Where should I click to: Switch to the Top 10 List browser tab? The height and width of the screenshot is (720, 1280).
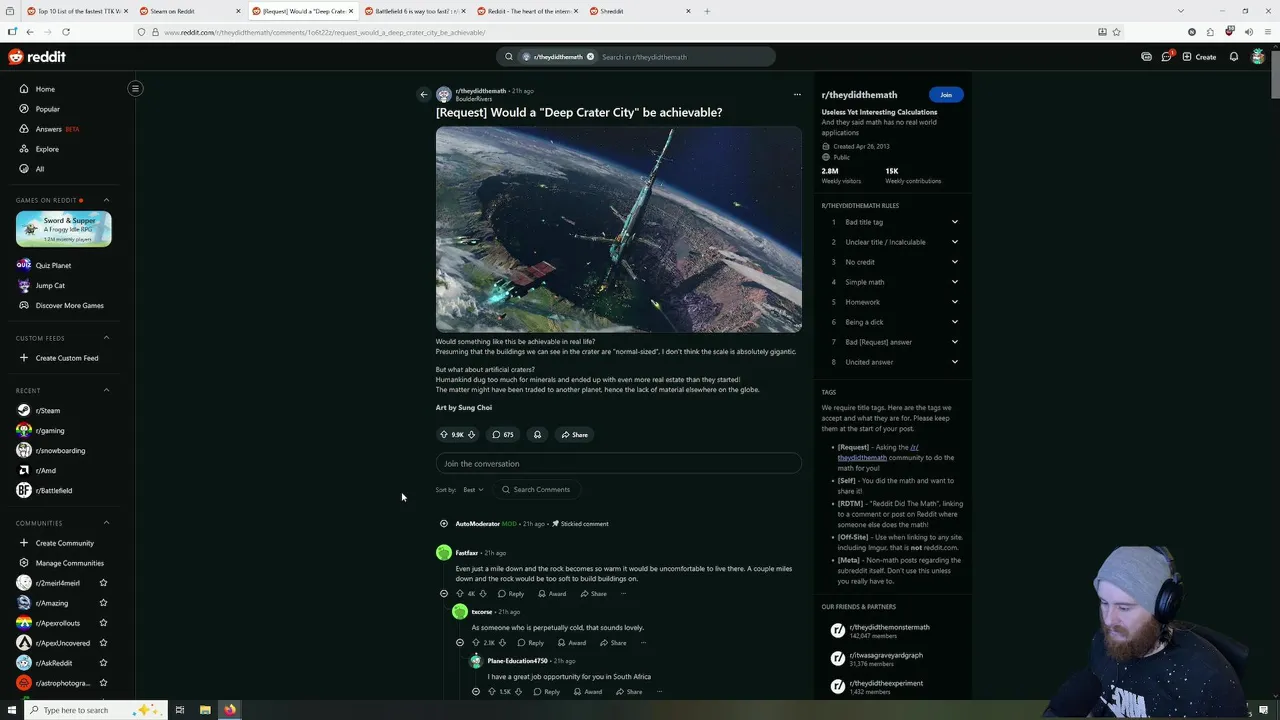click(x=77, y=11)
